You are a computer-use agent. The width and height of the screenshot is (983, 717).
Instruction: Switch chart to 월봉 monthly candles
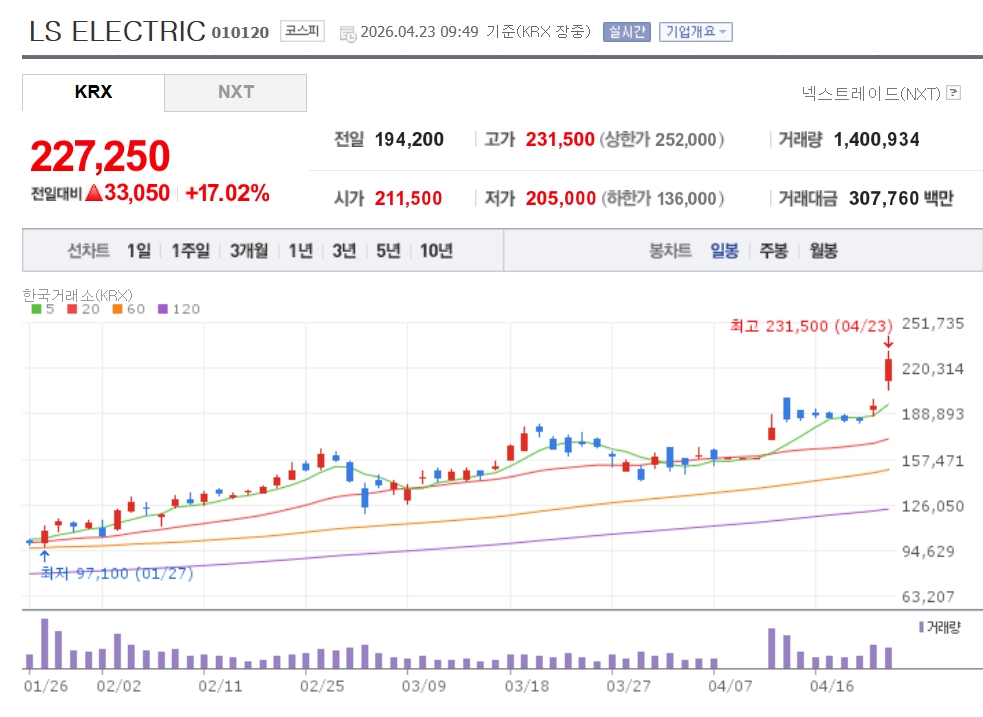coord(823,250)
